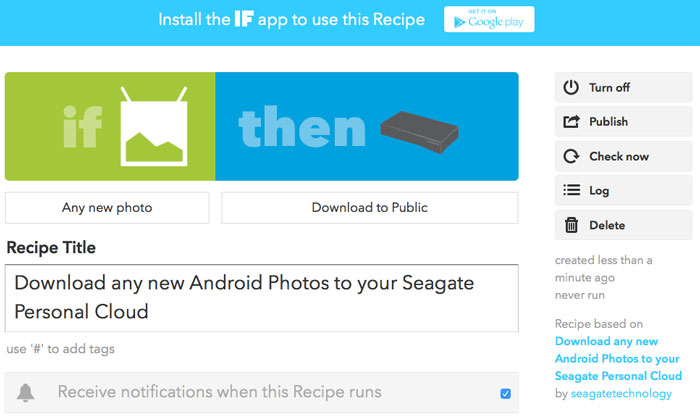Image resolution: width=700 pixels, height=418 pixels.
Task: Open the Get it on Google Play badge
Action: point(489,19)
